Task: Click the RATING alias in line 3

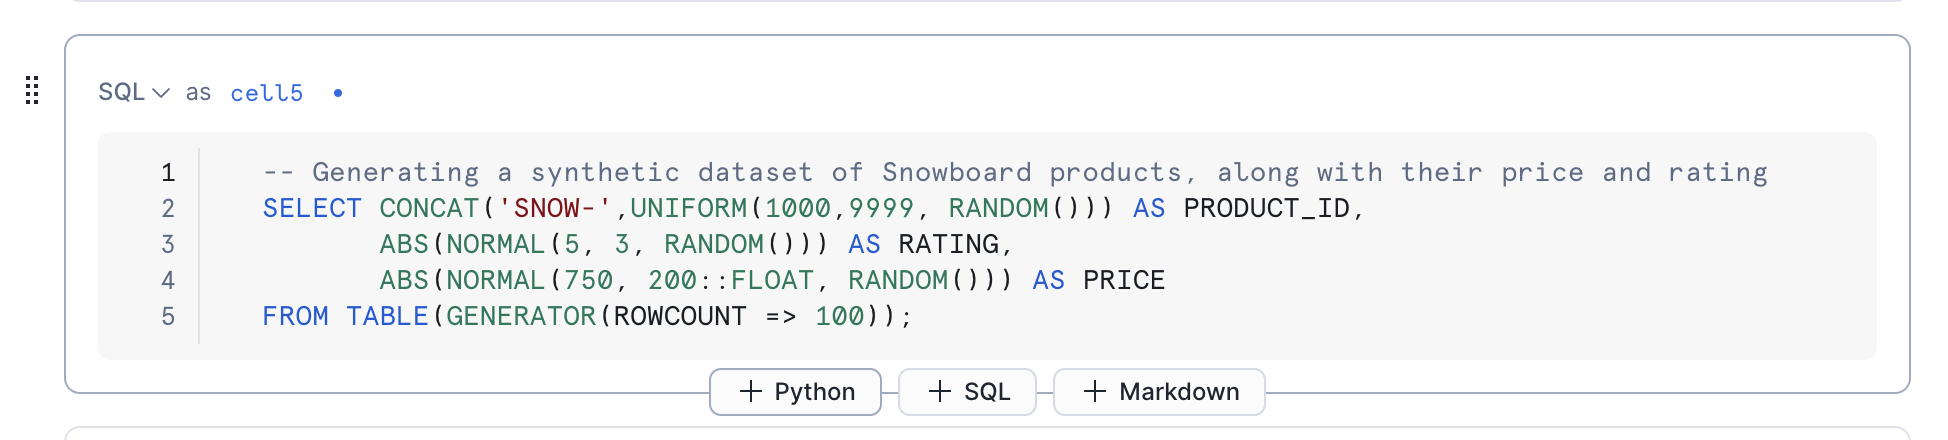Action: tap(948, 245)
